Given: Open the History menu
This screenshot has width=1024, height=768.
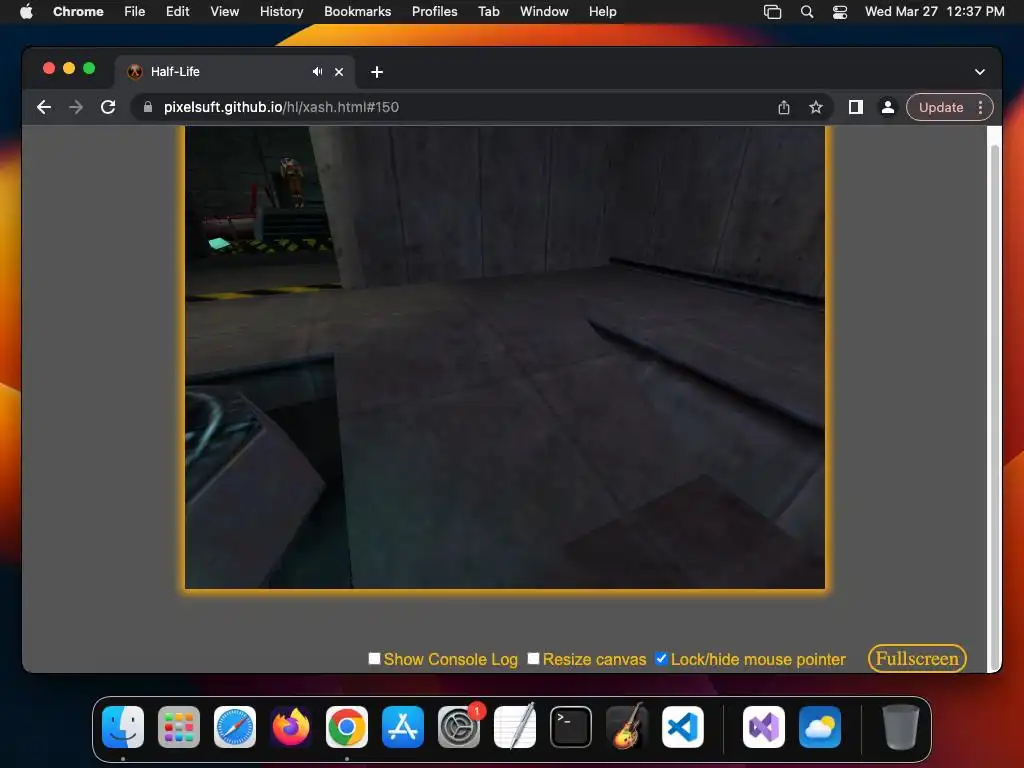Looking at the screenshot, I should tap(281, 11).
